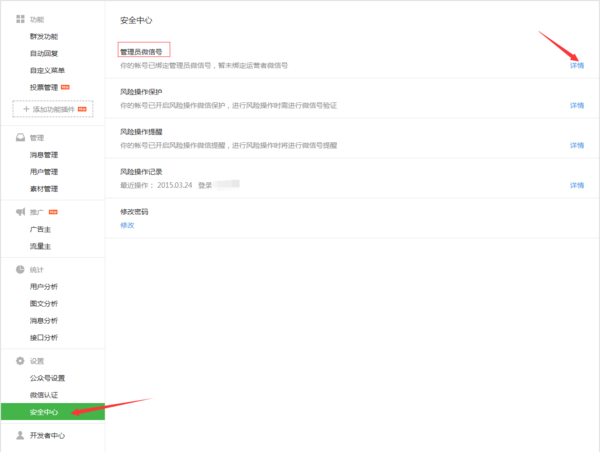600x452 pixels.
Task: Click the 修改 password link
Action: click(x=127, y=225)
